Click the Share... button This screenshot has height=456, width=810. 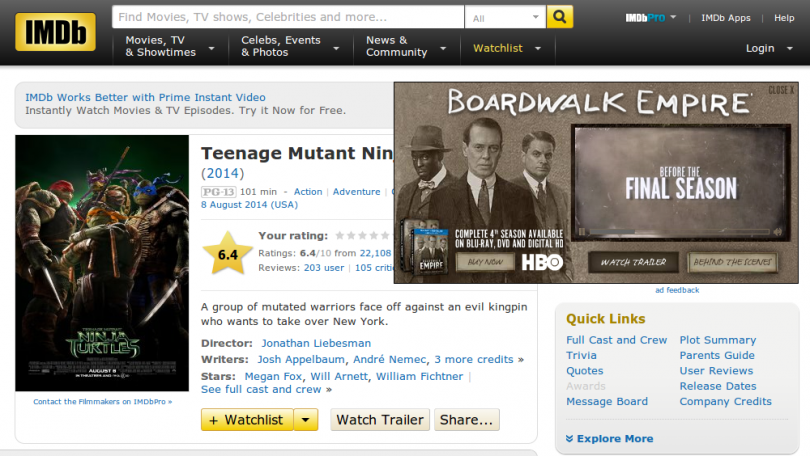click(466, 420)
